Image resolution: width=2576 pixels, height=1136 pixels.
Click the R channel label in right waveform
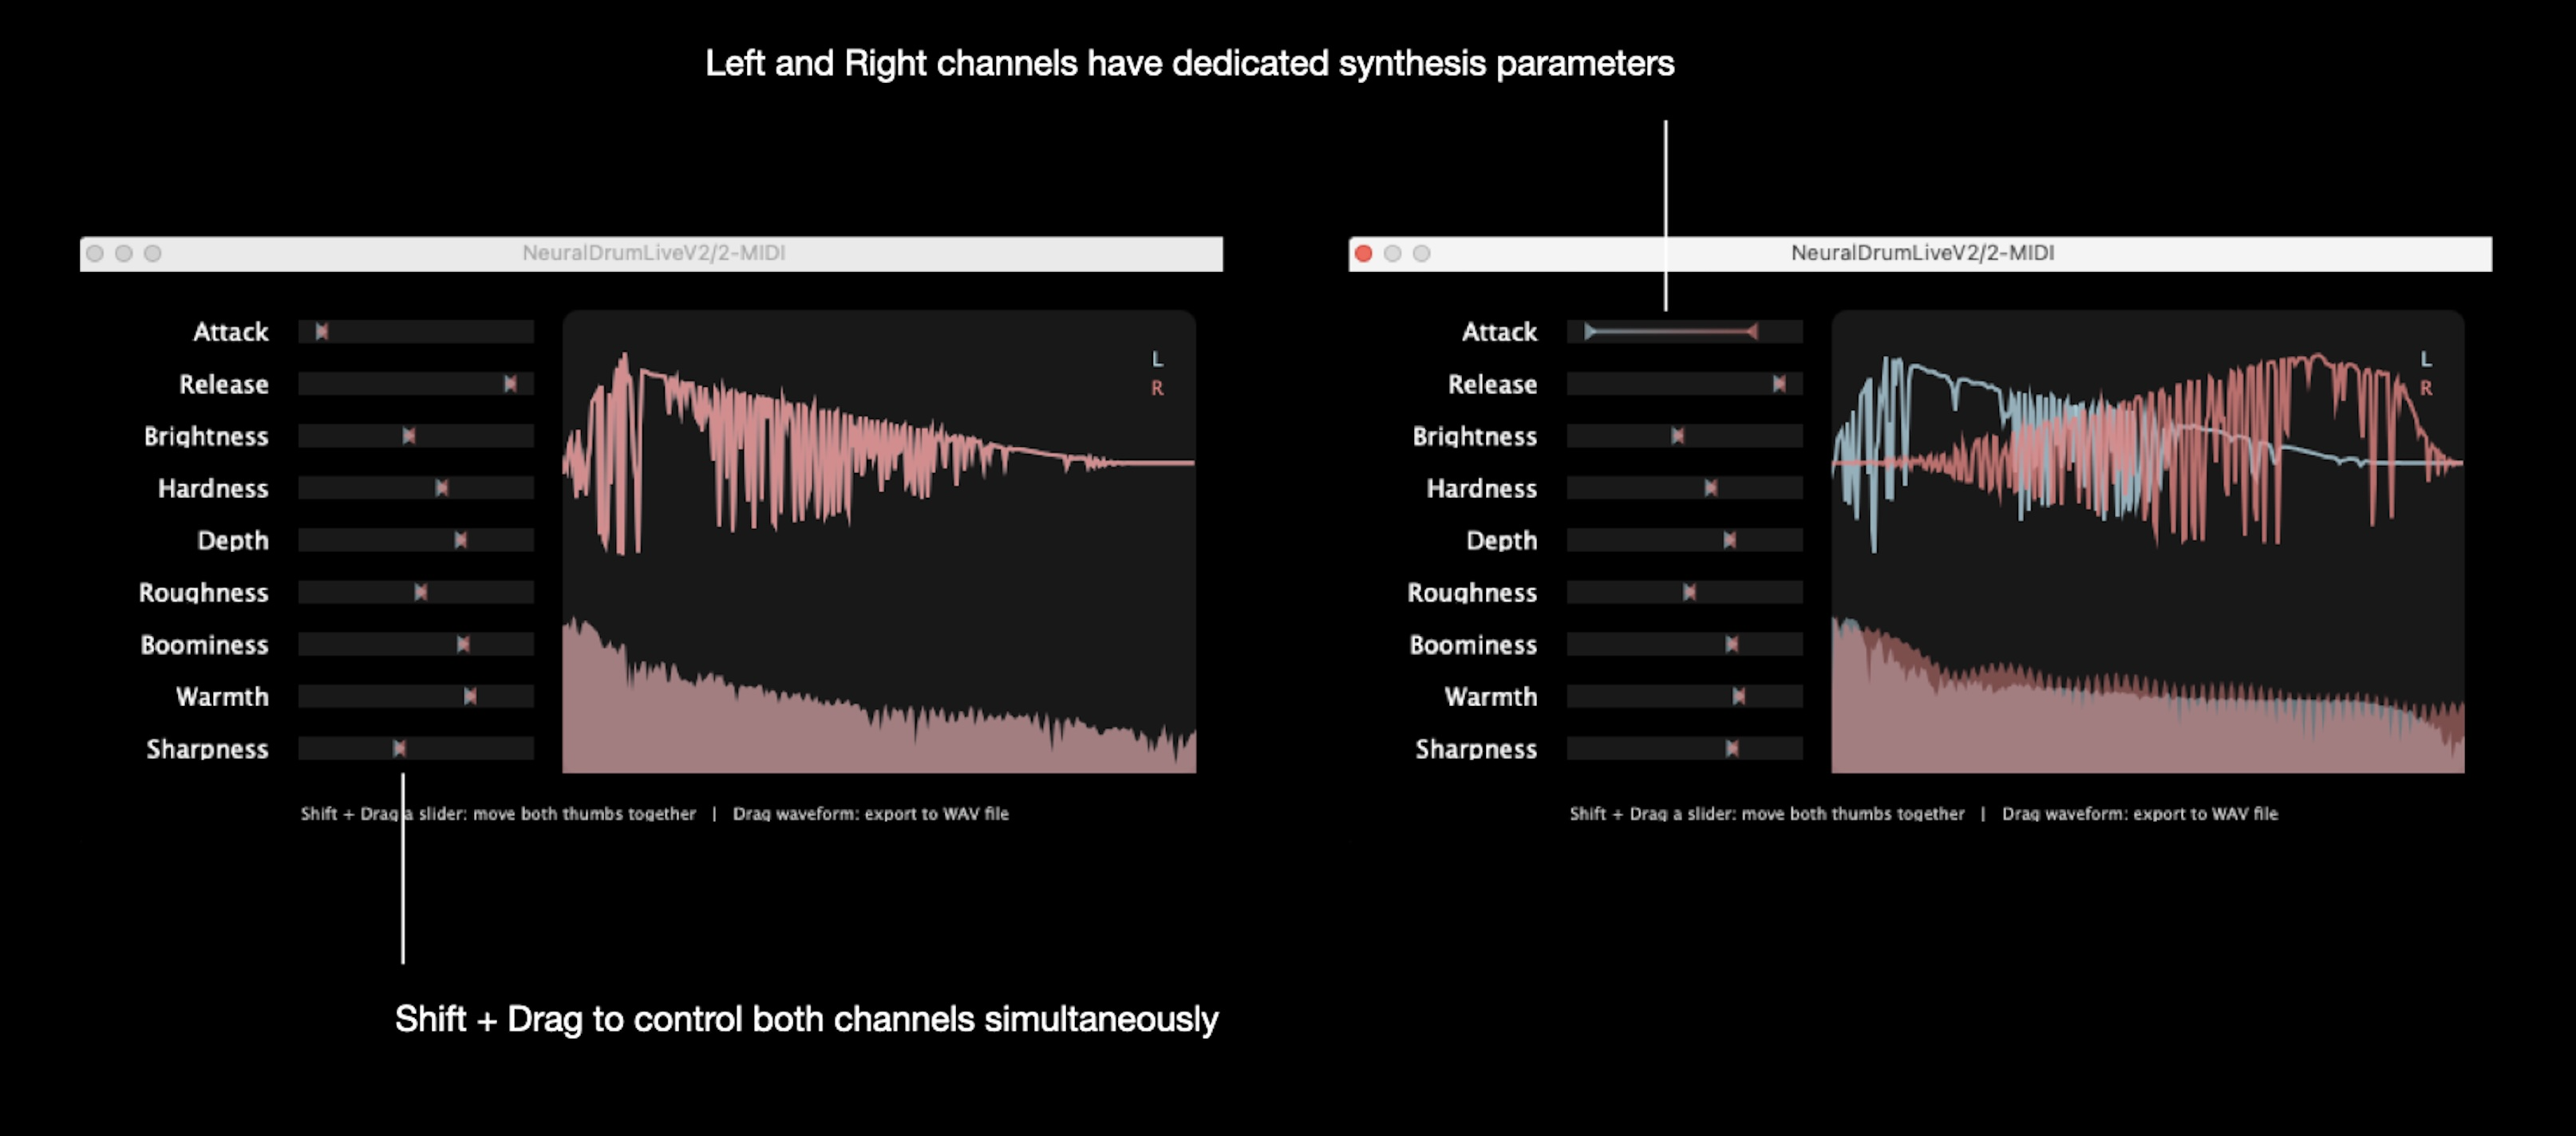2425,388
